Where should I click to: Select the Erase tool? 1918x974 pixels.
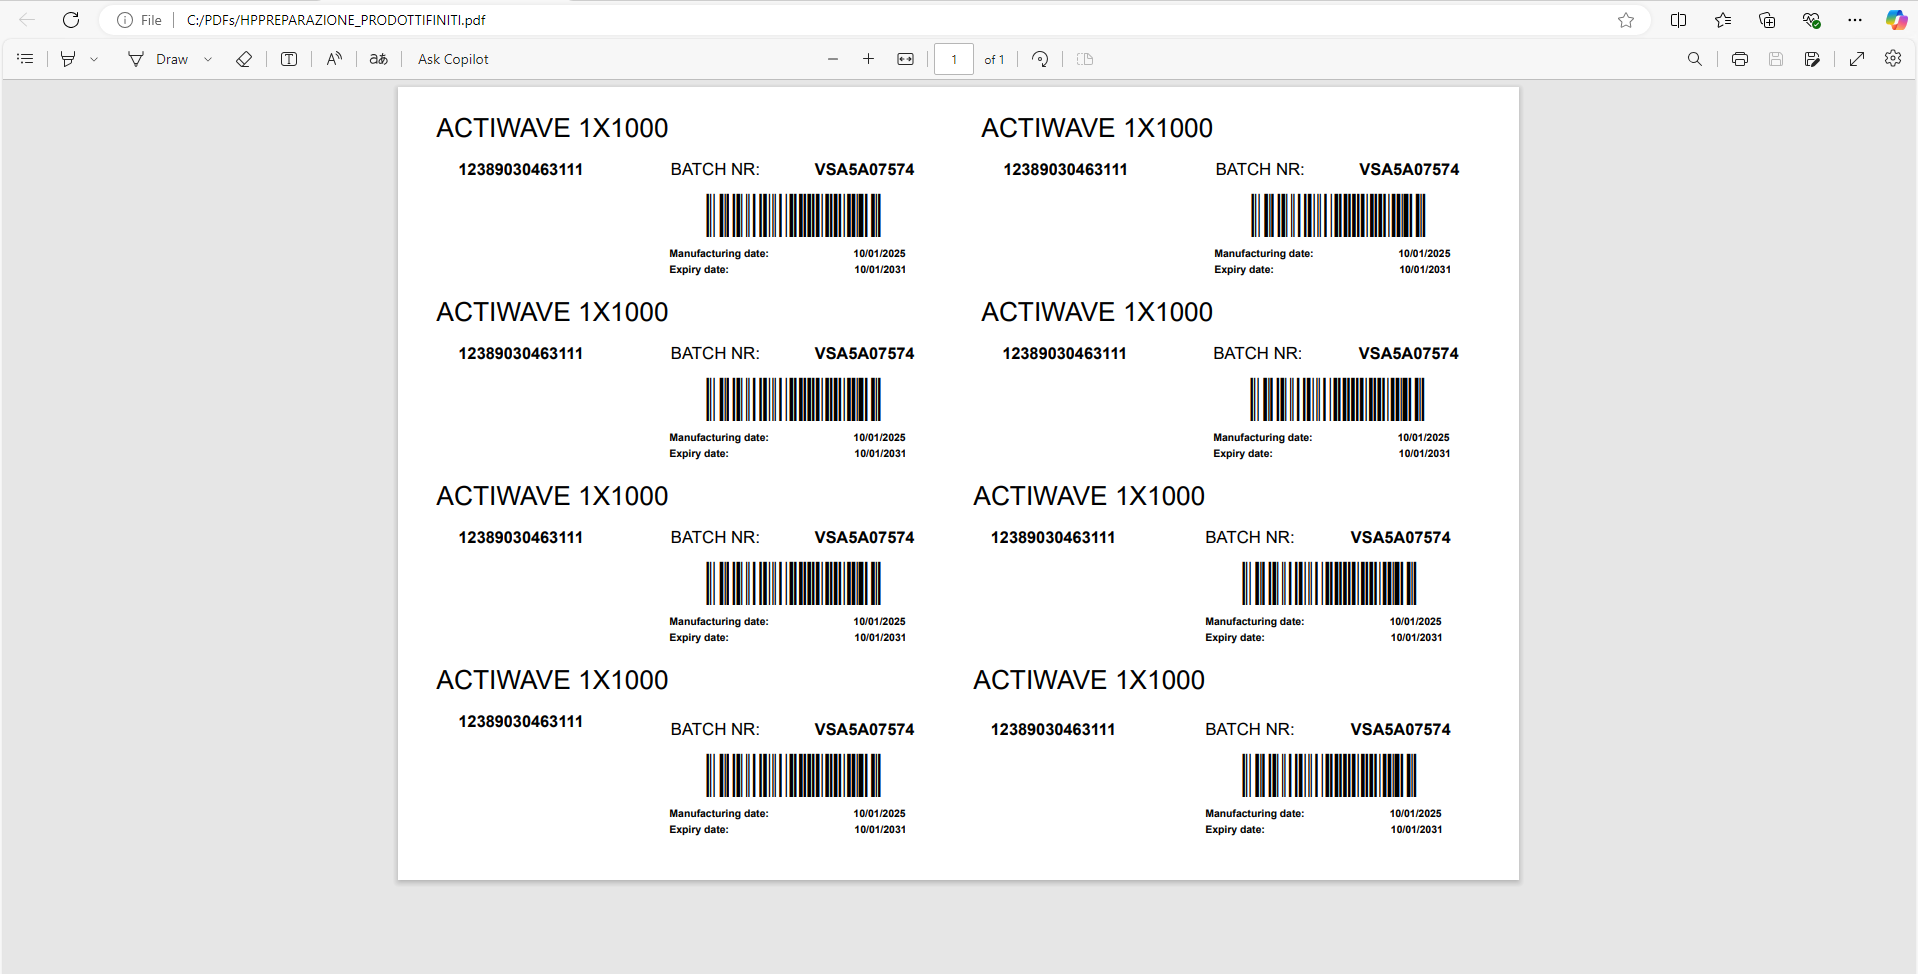point(244,59)
